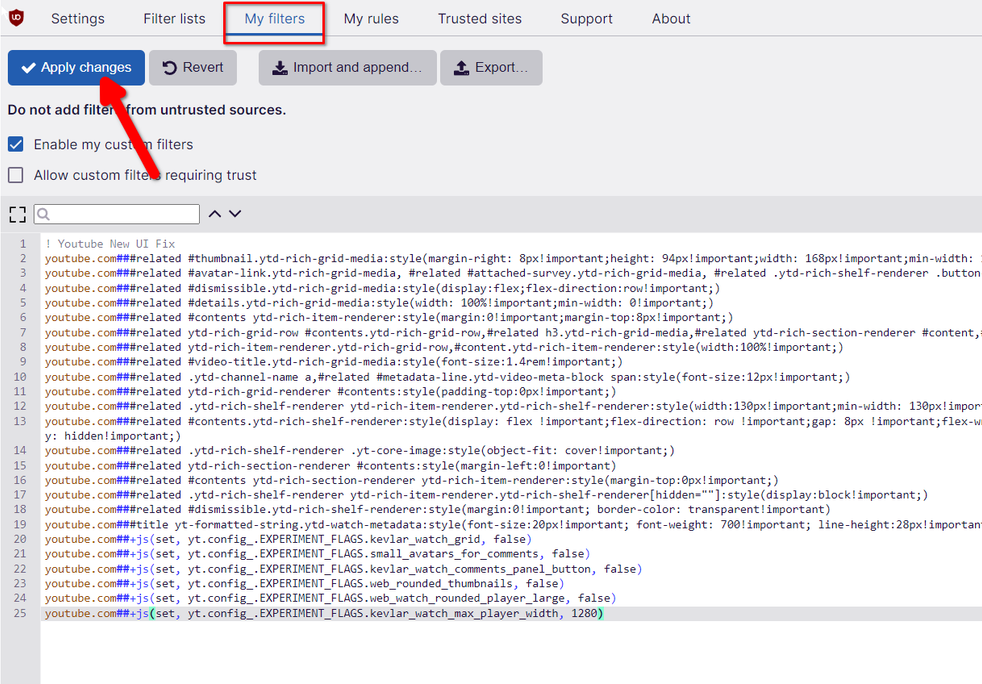Open the About tab

tap(671, 19)
